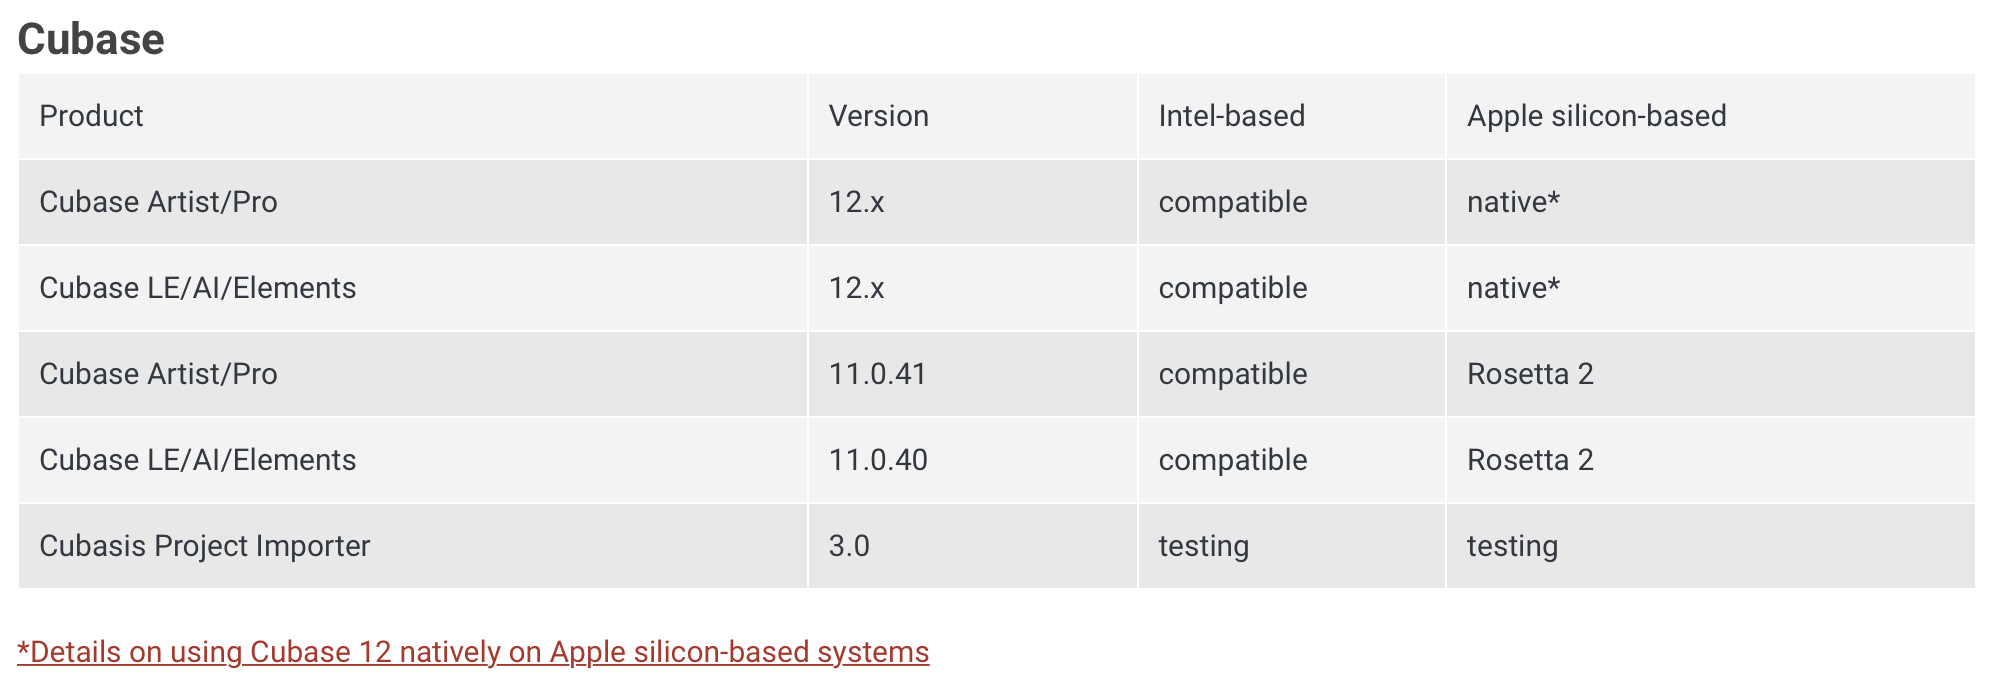The image size is (1998, 684).
Task: Click native* in Cubase Artist/Pro 12.x row
Action: pos(1513,202)
